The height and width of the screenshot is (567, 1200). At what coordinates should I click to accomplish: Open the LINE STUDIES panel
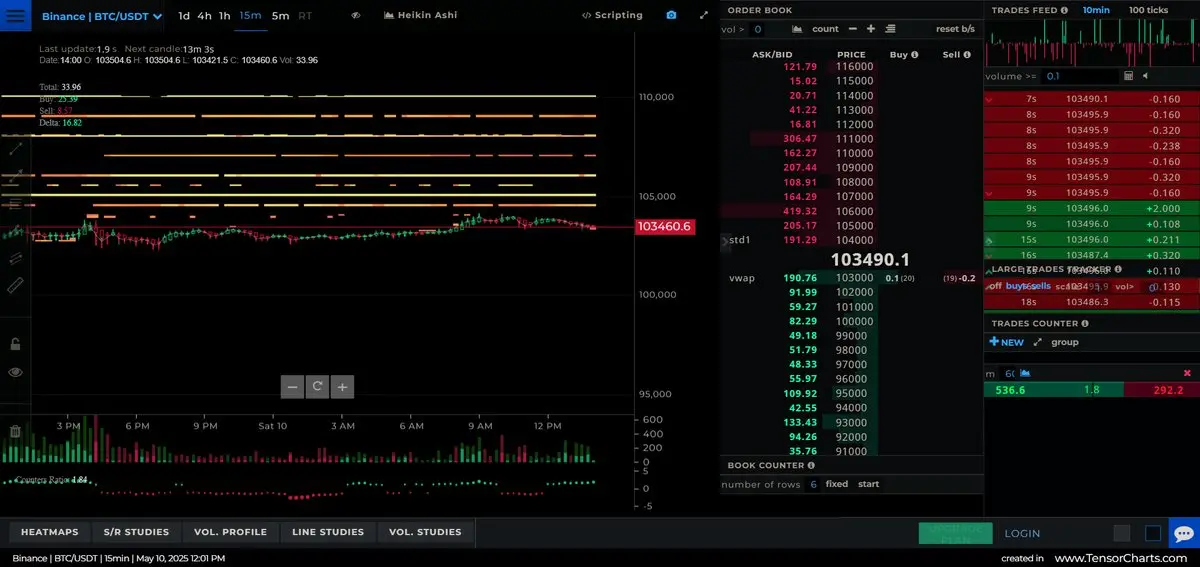pos(328,532)
